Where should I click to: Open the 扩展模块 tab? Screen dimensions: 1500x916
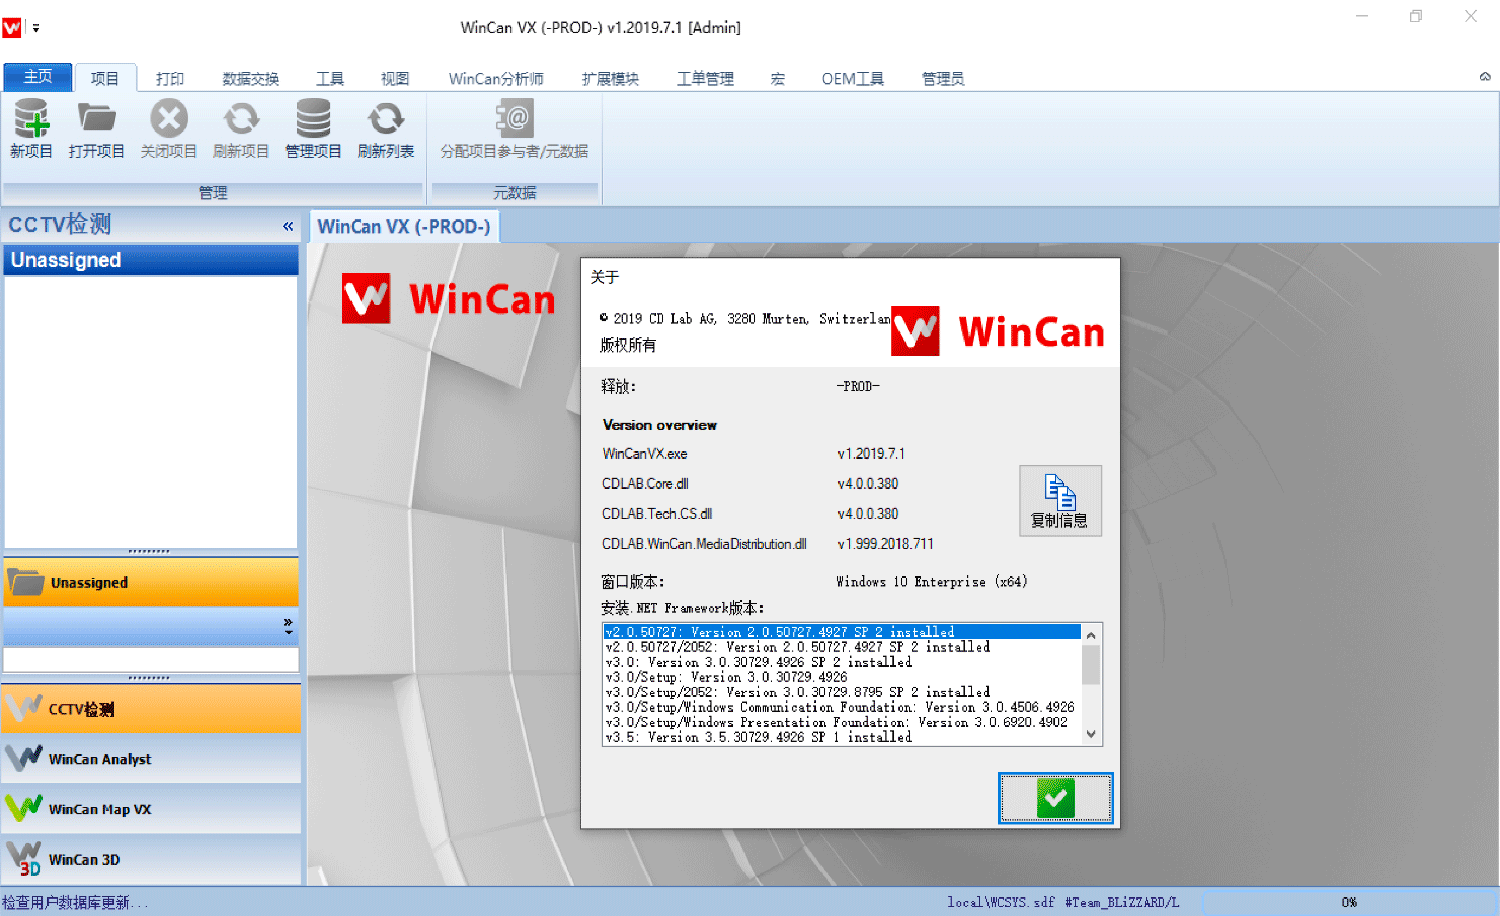(x=610, y=79)
